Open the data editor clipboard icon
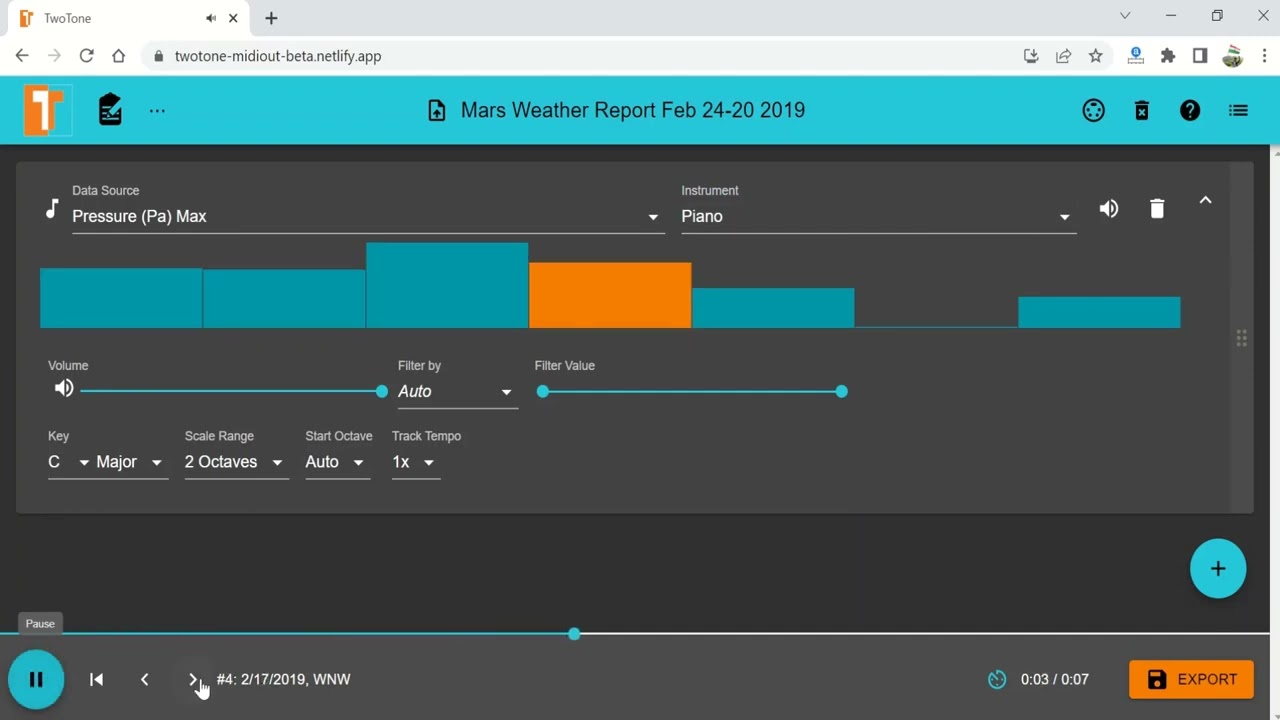 (110, 110)
